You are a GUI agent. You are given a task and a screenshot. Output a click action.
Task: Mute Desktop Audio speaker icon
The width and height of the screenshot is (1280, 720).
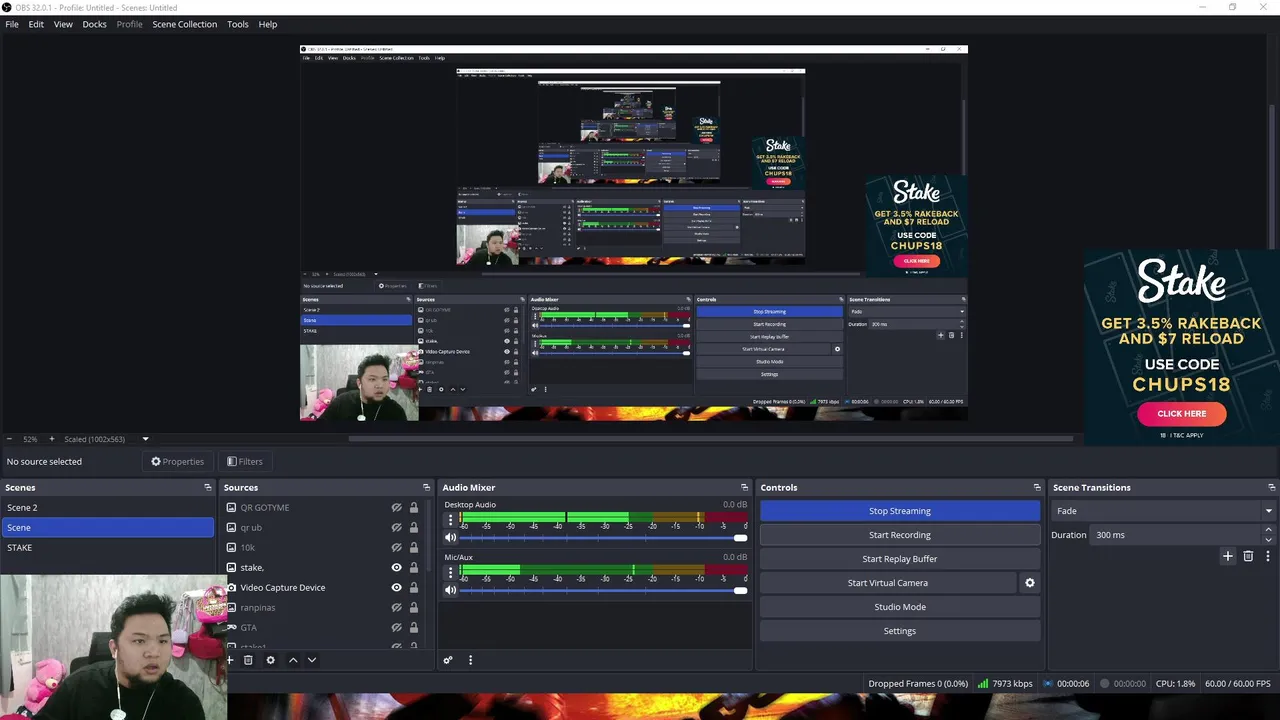[x=450, y=538]
